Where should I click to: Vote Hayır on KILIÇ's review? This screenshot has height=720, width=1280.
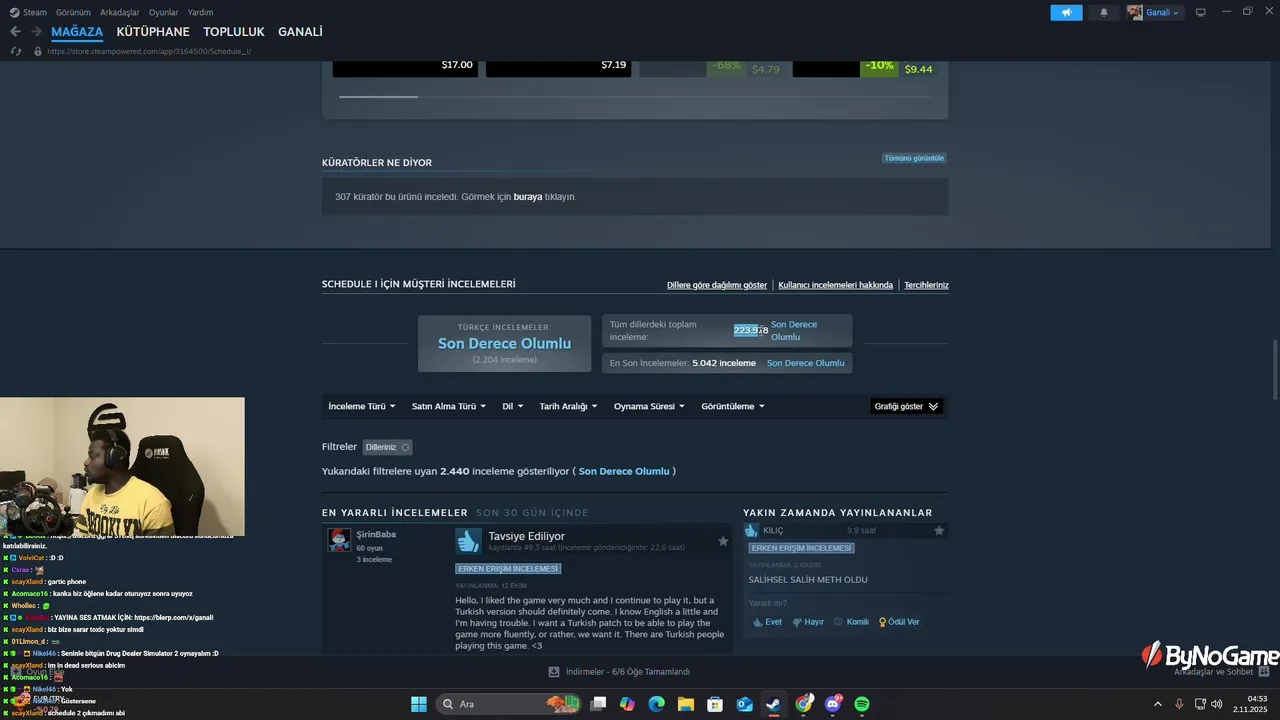click(x=808, y=622)
